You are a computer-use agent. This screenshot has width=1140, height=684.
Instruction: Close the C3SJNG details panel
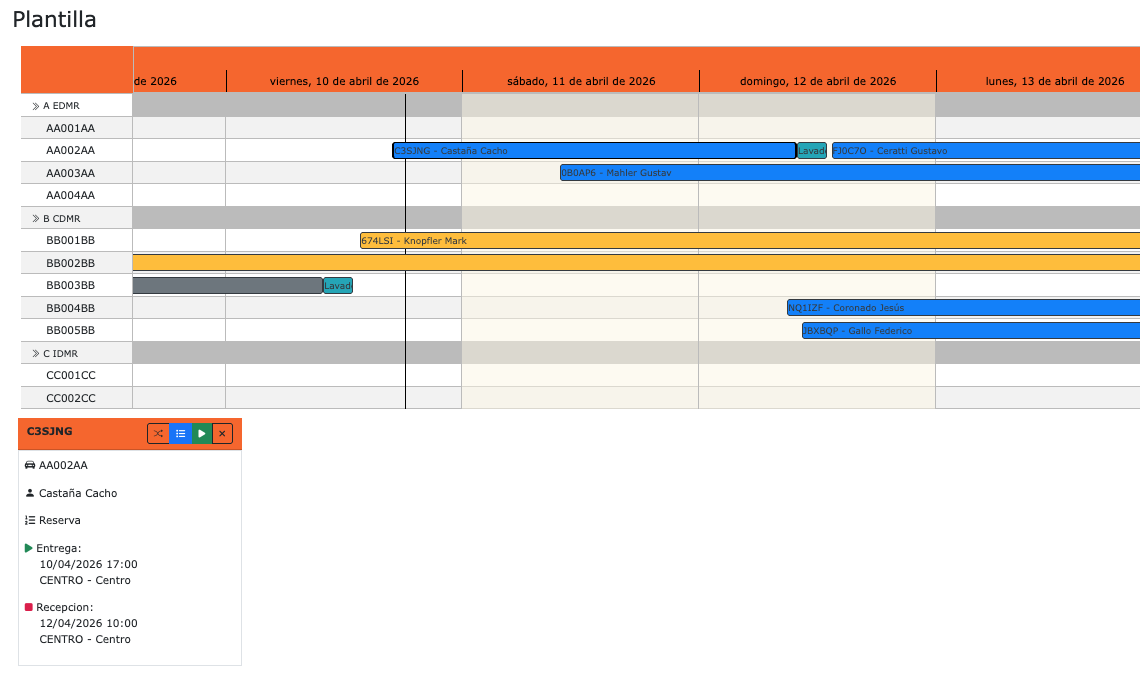[x=222, y=433]
